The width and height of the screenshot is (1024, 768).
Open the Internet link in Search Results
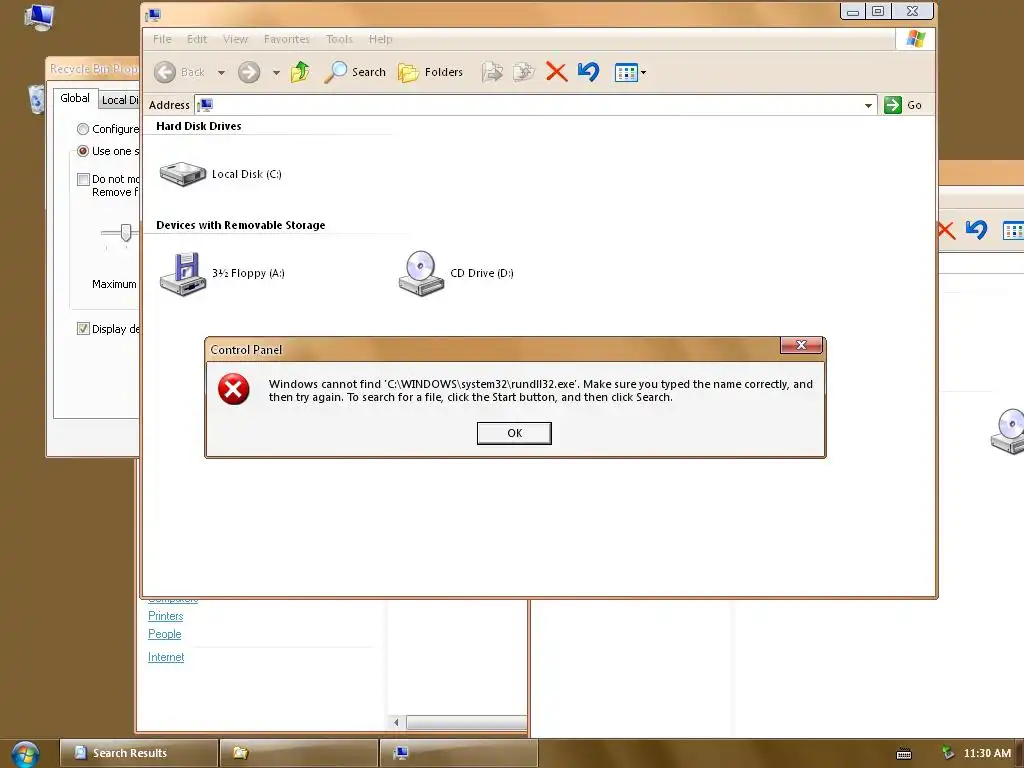click(x=166, y=657)
